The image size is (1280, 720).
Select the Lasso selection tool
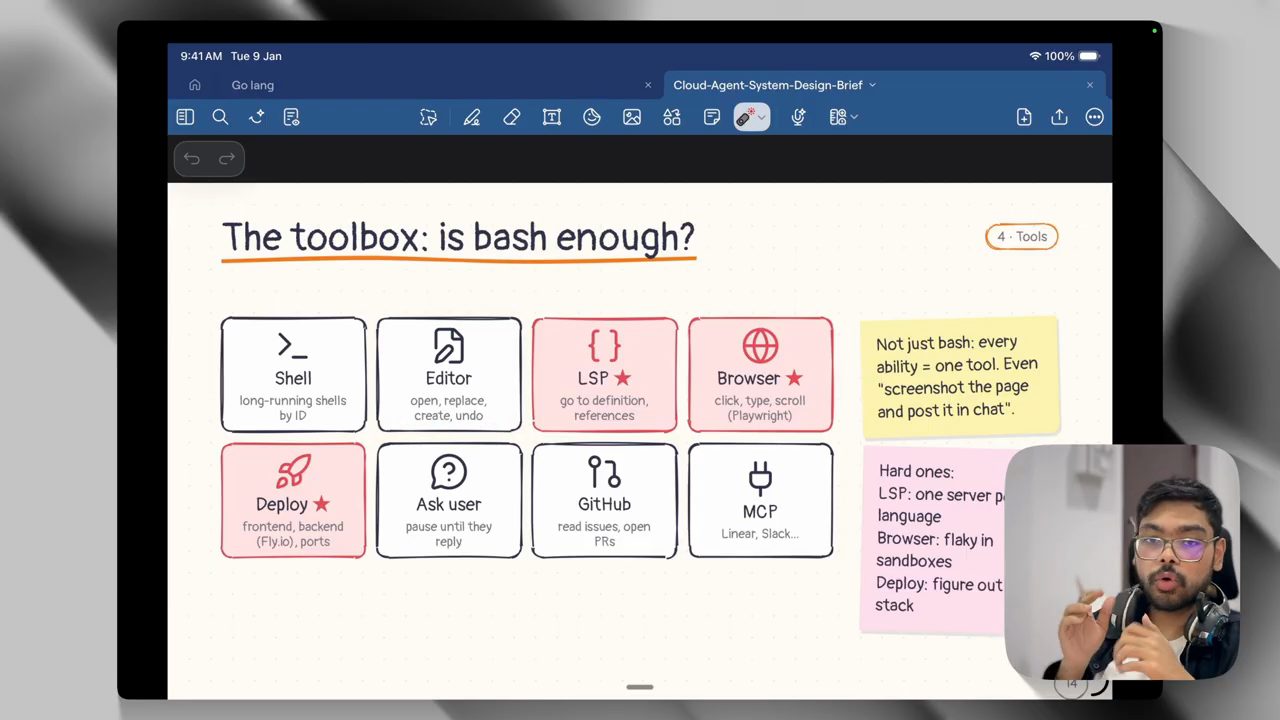428,117
